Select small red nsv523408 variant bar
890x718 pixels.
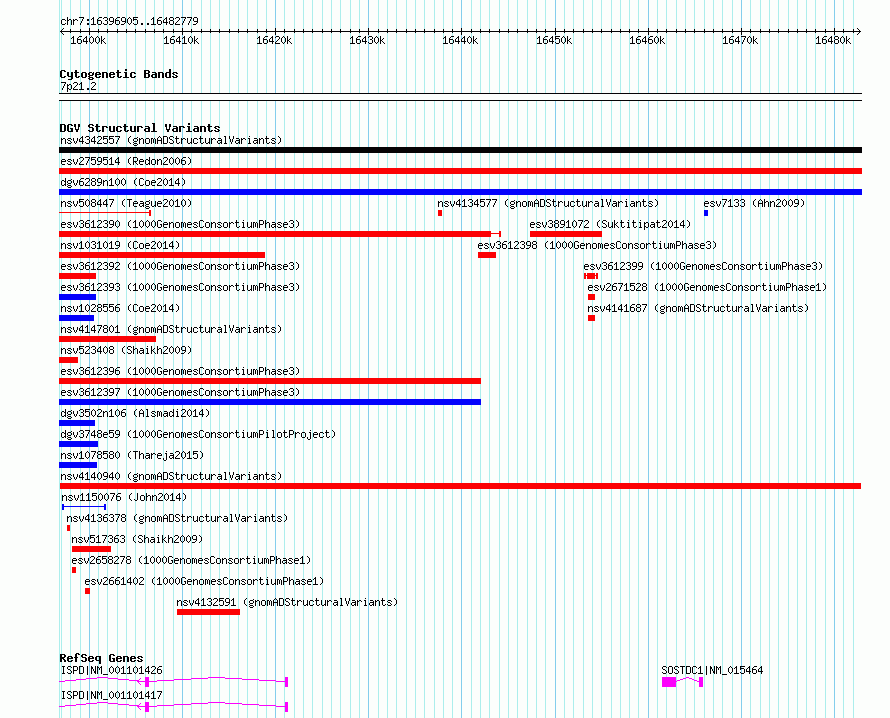tap(69, 360)
